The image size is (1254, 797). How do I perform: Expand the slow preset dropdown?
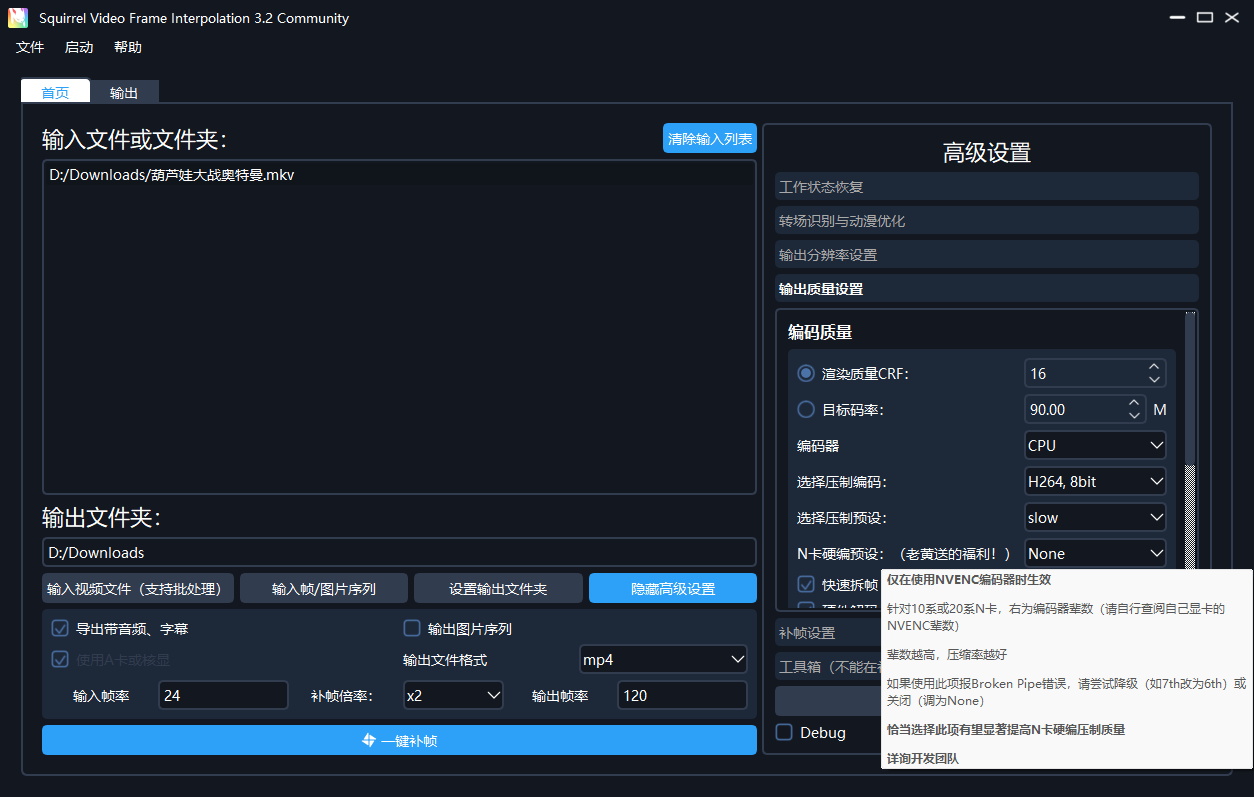tap(1095, 518)
